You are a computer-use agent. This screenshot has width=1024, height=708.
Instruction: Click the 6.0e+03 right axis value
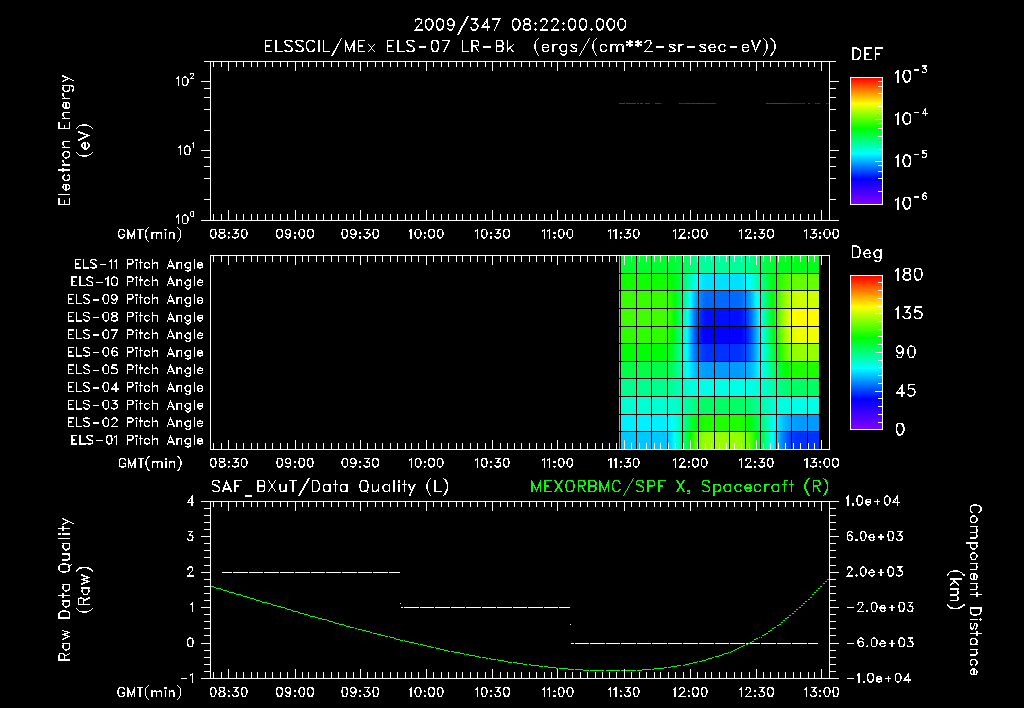point(874,536)
